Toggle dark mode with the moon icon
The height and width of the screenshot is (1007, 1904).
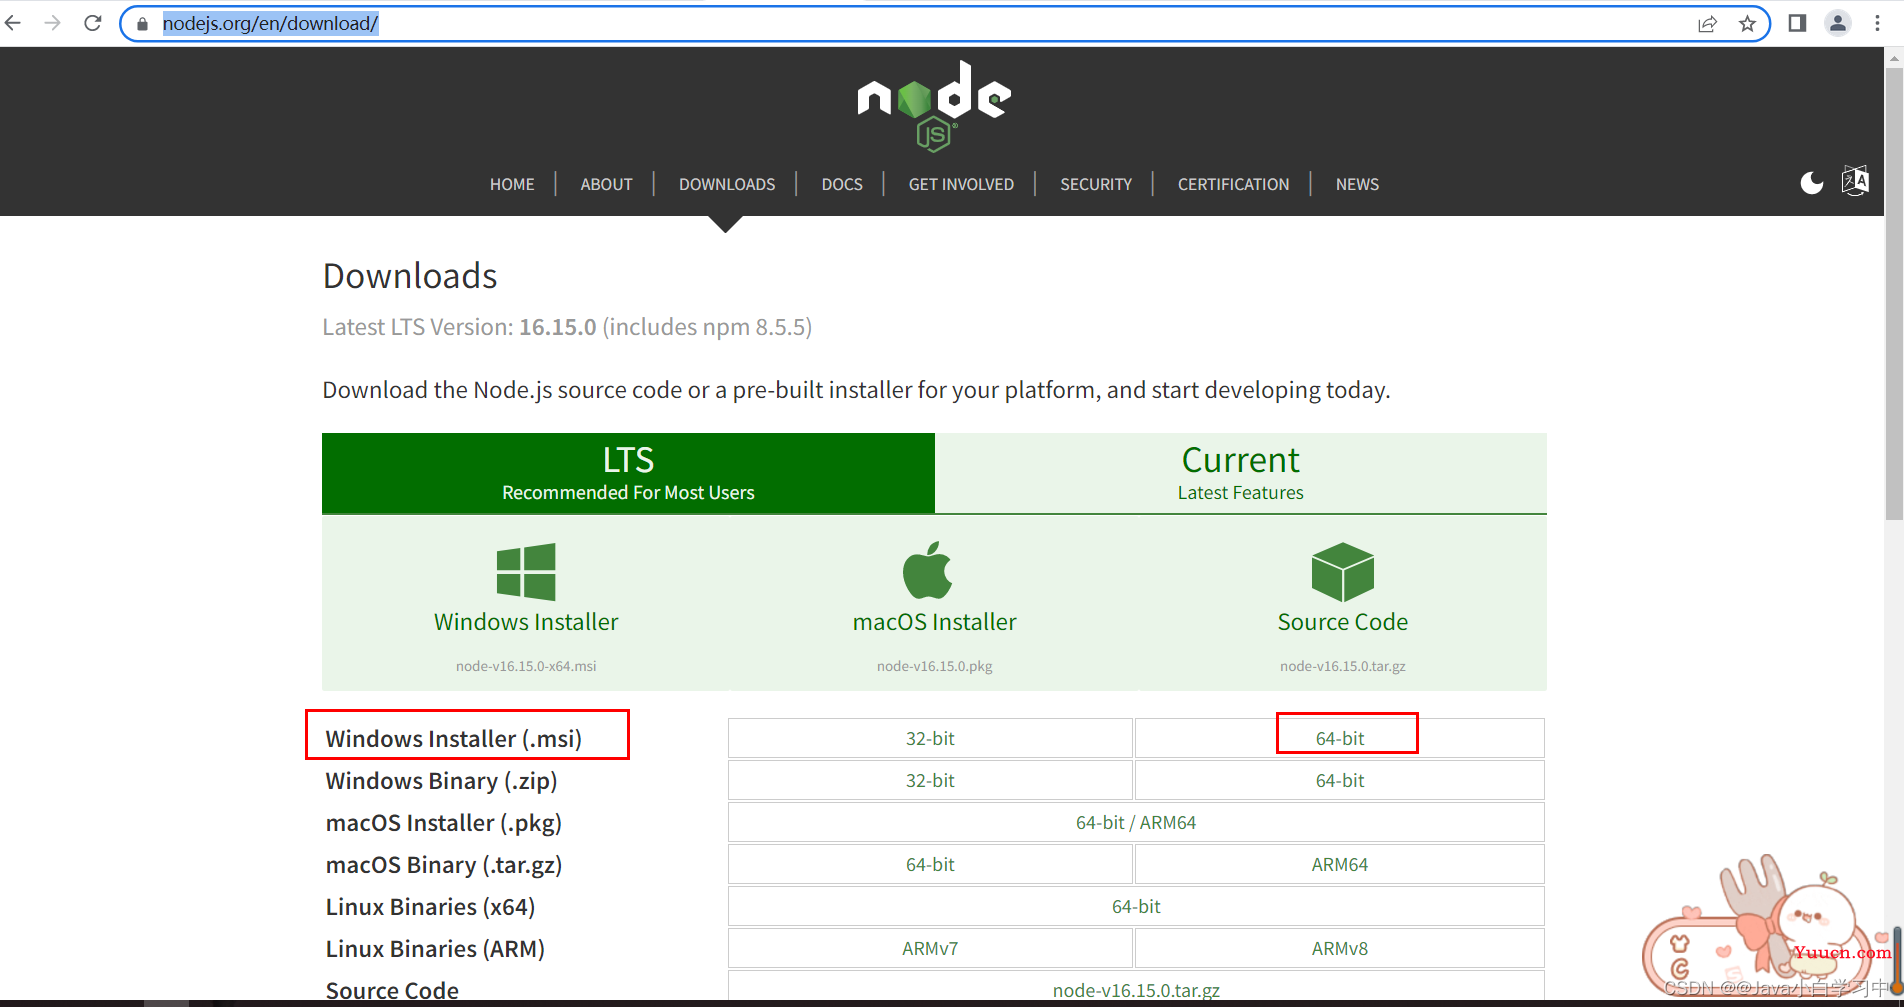pos(1812,182)
